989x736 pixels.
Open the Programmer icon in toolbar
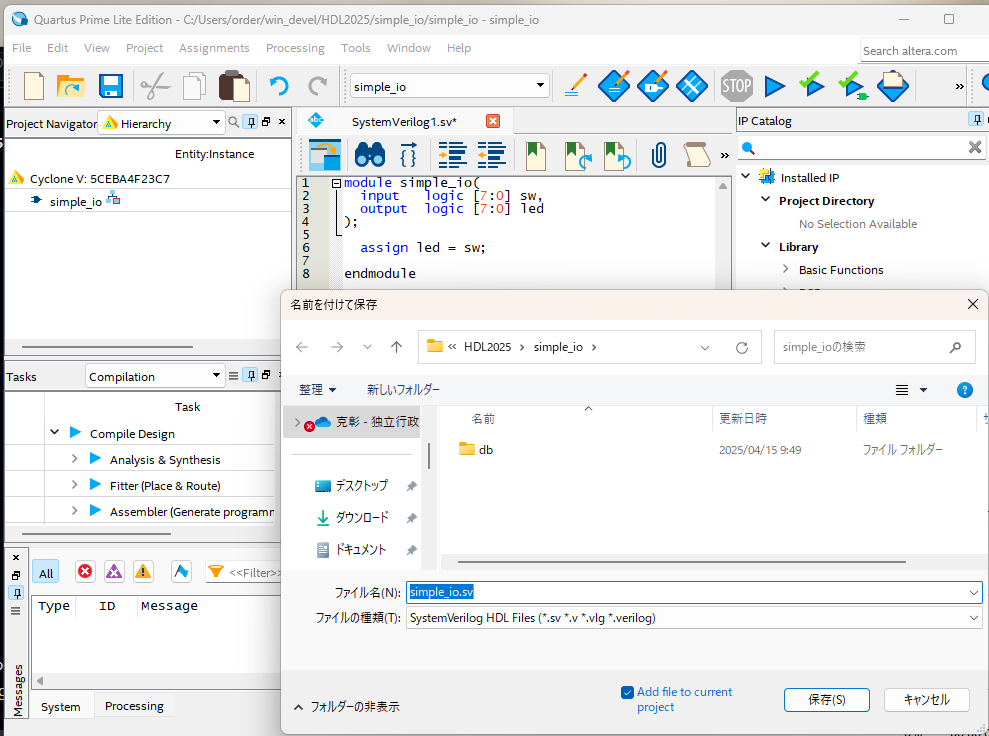coord(892,86)
